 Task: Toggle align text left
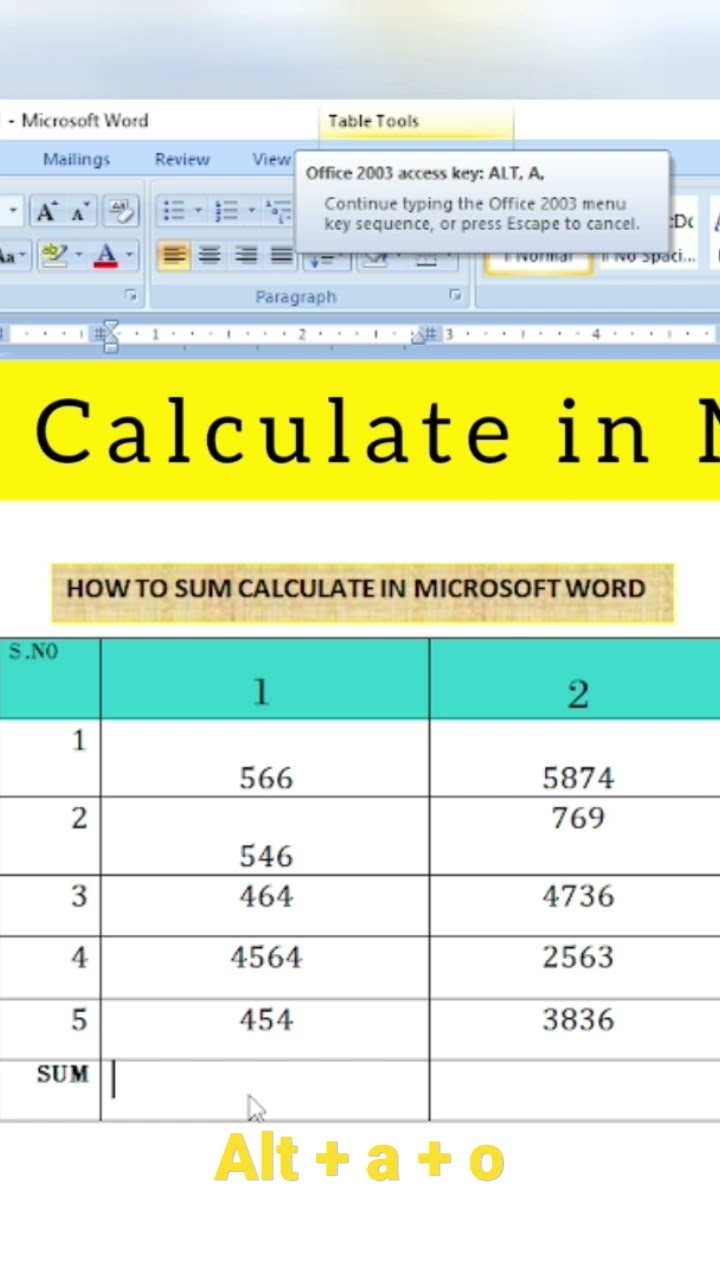(x=174, y=256)
